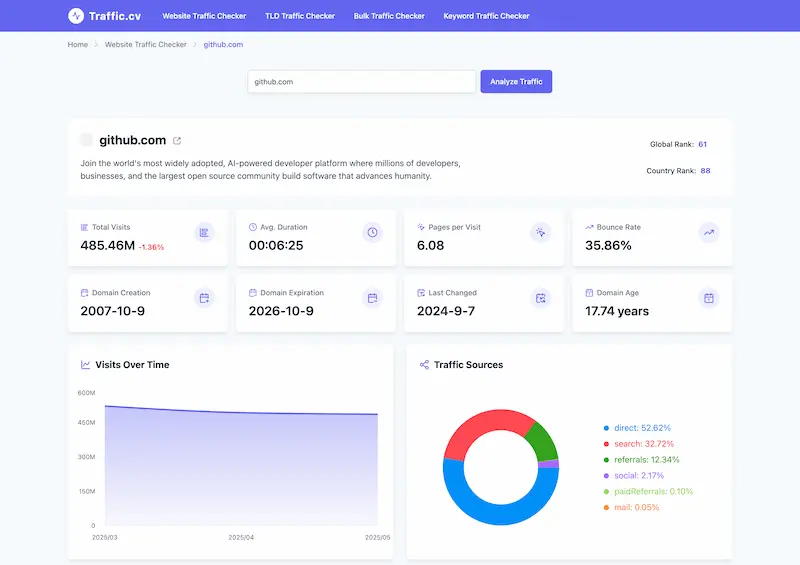Click the Global Rank value 61

(703, 144)
